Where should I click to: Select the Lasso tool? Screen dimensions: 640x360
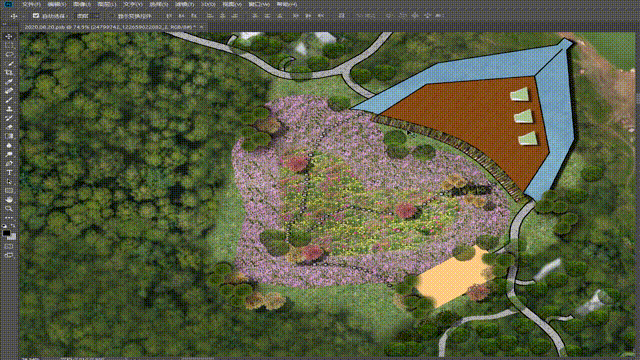(9, 55)
